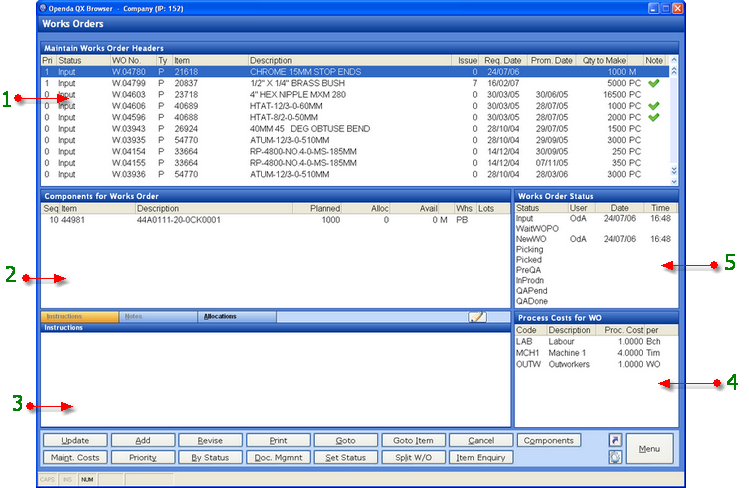Sort by the Req. Date column header
This screenshot has width=749, height=488.
pyautogui.click(x=503, y=61)
